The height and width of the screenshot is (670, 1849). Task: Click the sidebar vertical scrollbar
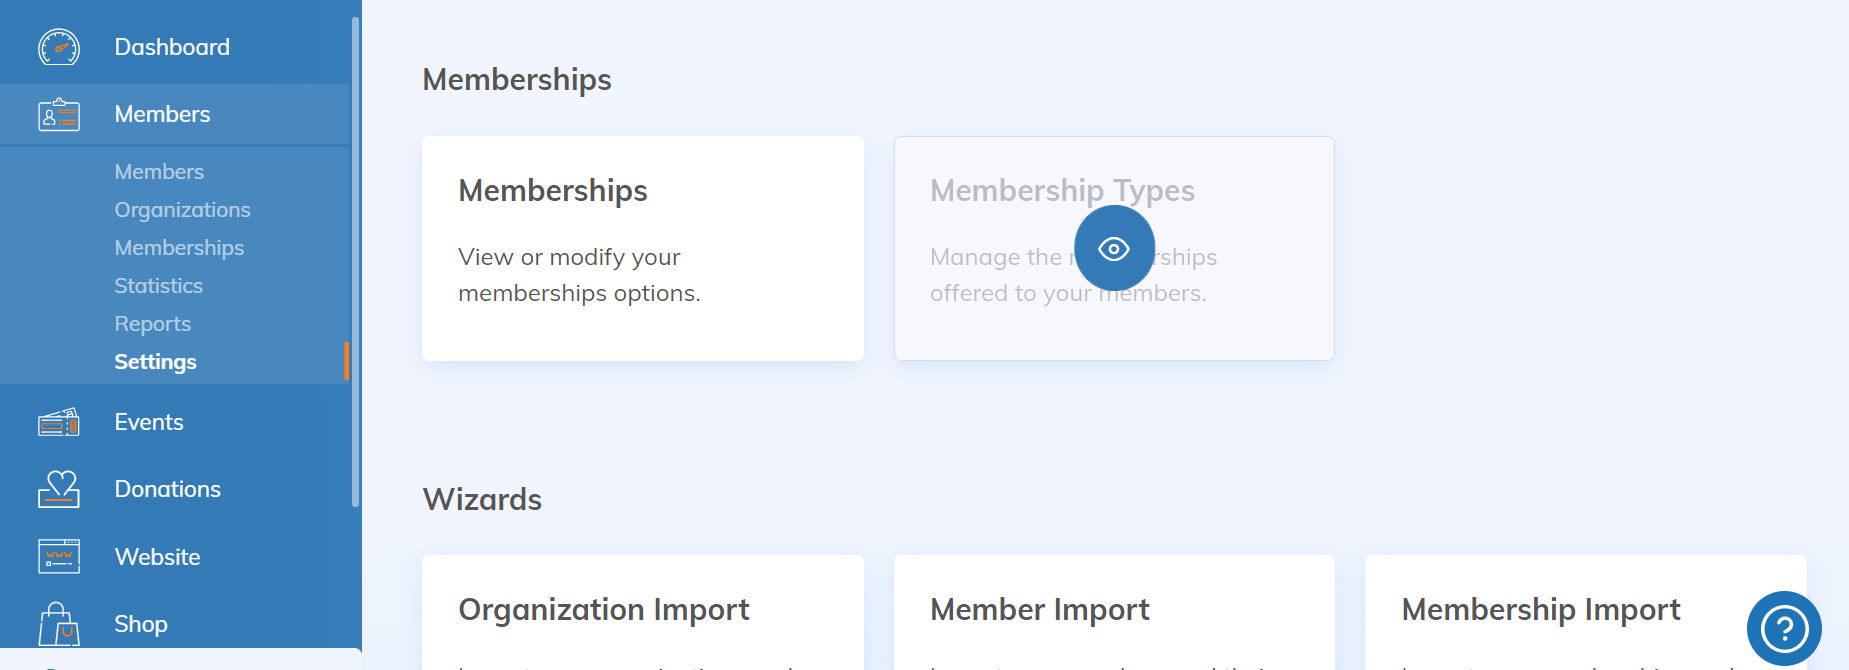(355, 260)
